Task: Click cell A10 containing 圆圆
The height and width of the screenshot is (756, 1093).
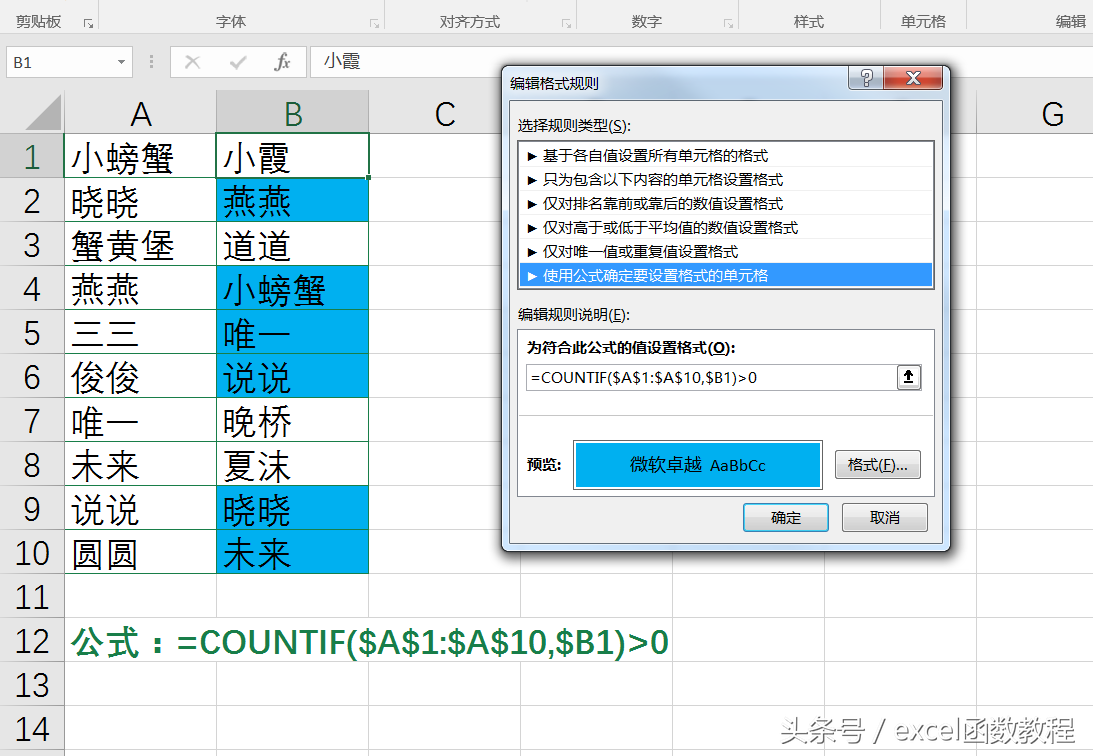Action: coord(140,553)
